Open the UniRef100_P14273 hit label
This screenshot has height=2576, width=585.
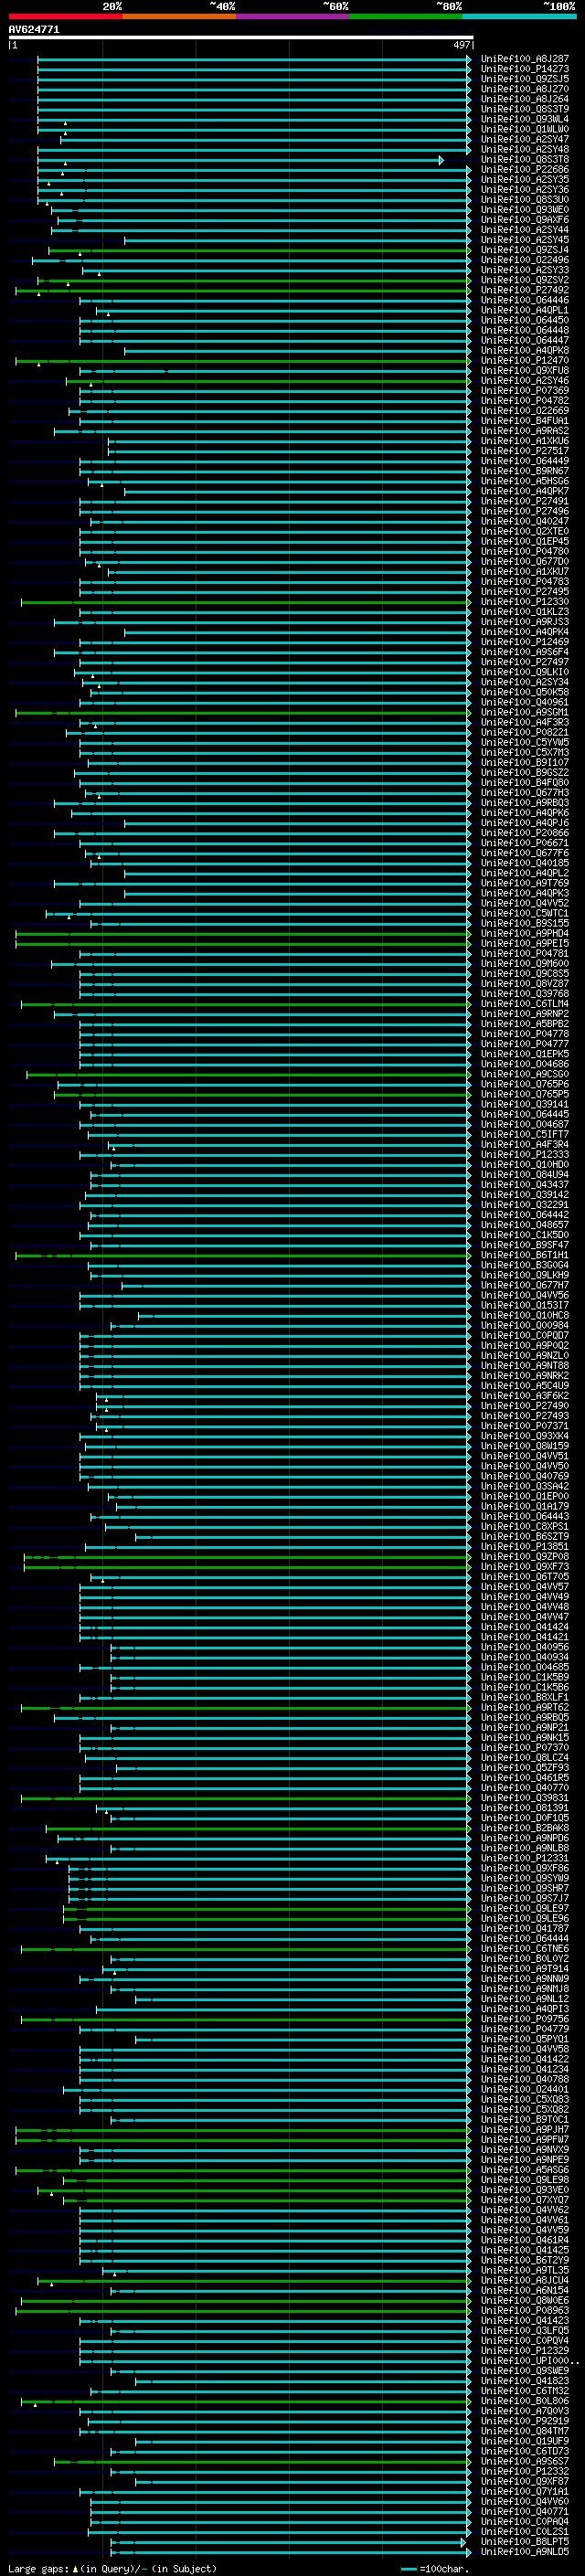(x=524, y=69)
